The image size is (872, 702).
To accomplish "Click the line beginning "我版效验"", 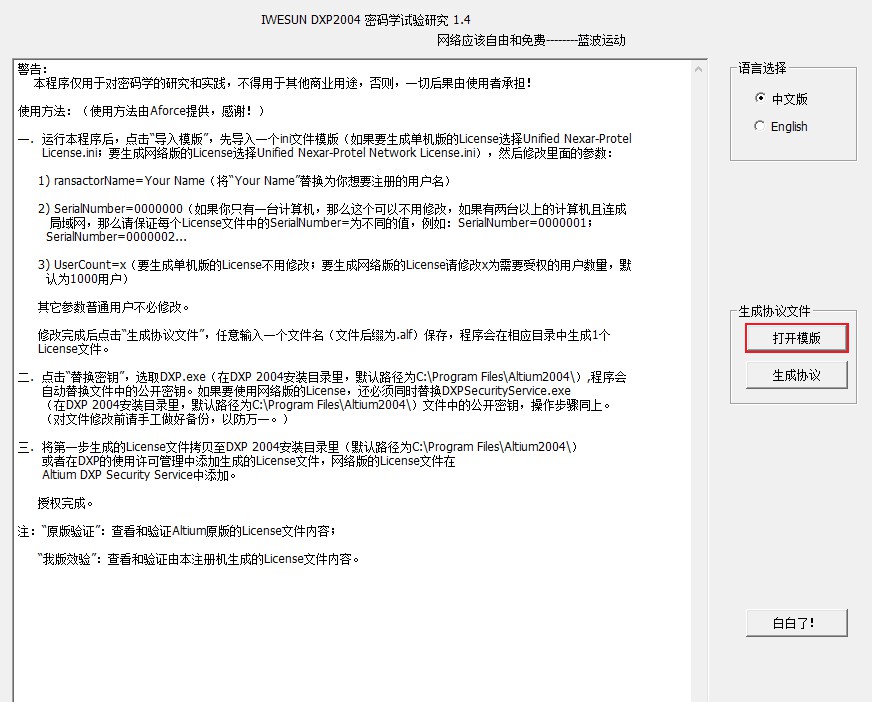I will [199, 559].
